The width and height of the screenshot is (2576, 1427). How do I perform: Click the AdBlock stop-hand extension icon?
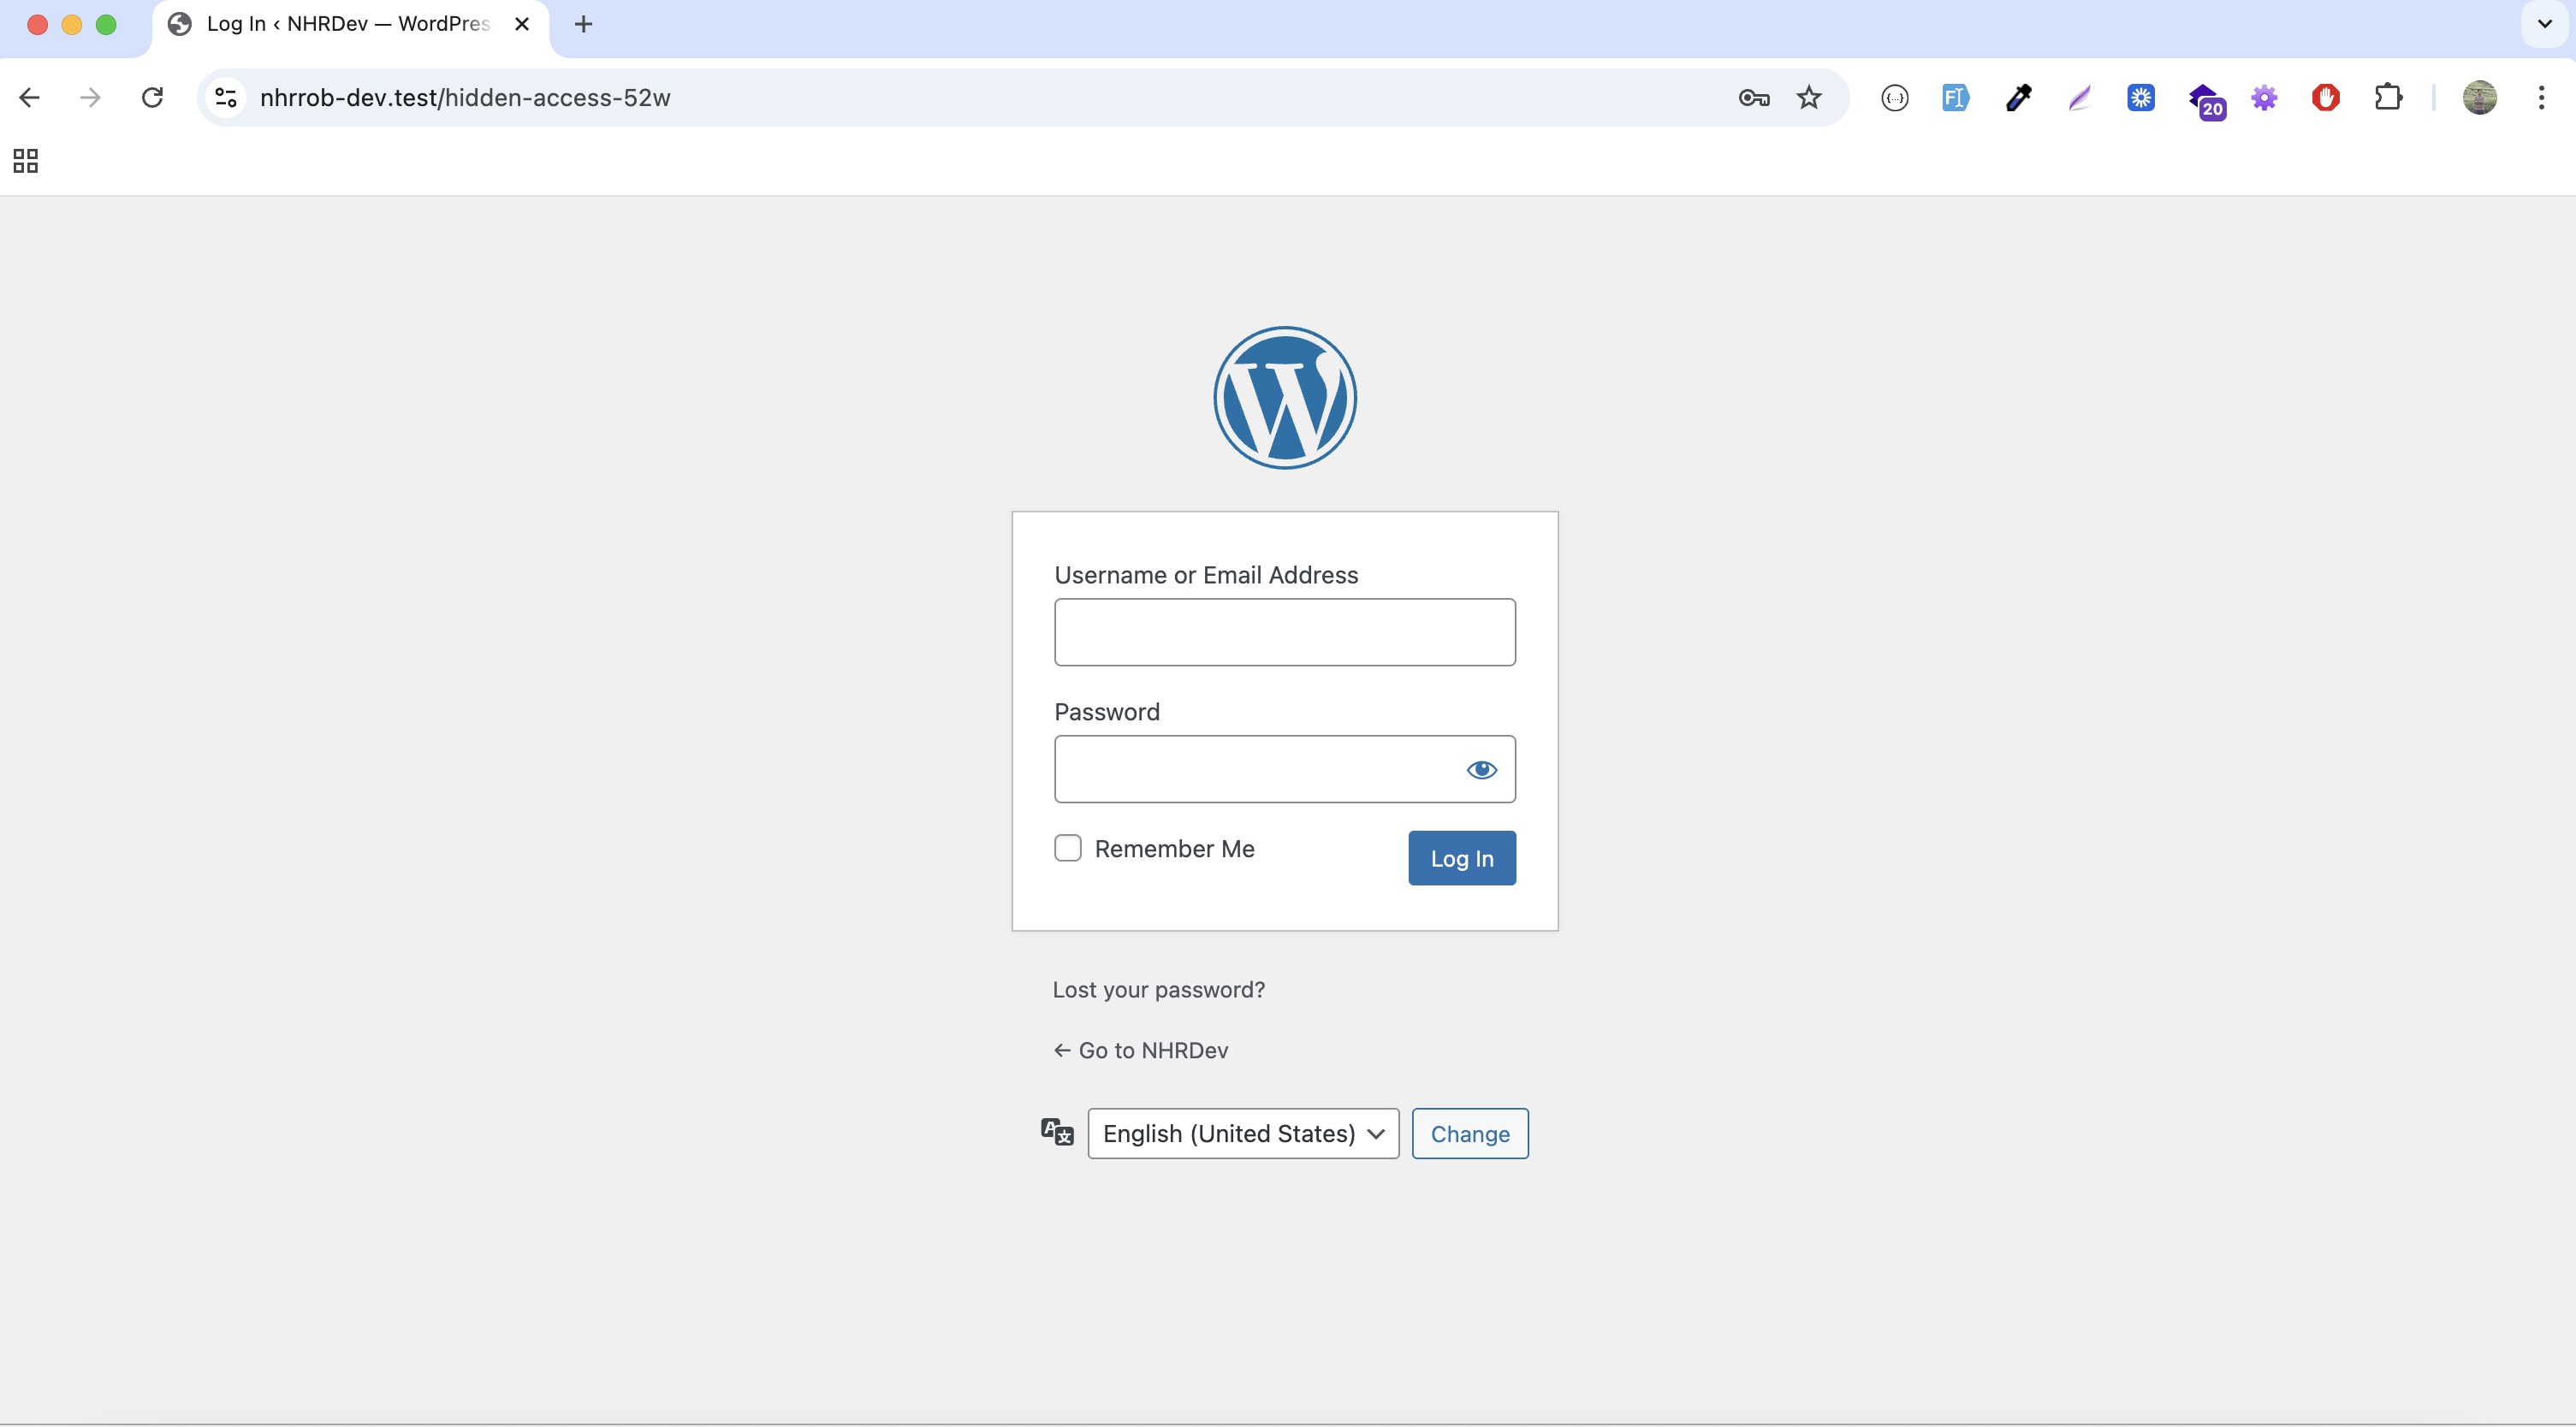pyautogui.click(x=2326, y=97)
